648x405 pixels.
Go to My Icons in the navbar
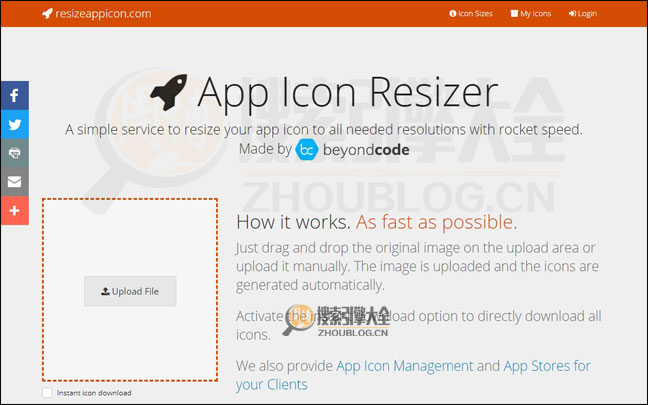tap(531, 14)
